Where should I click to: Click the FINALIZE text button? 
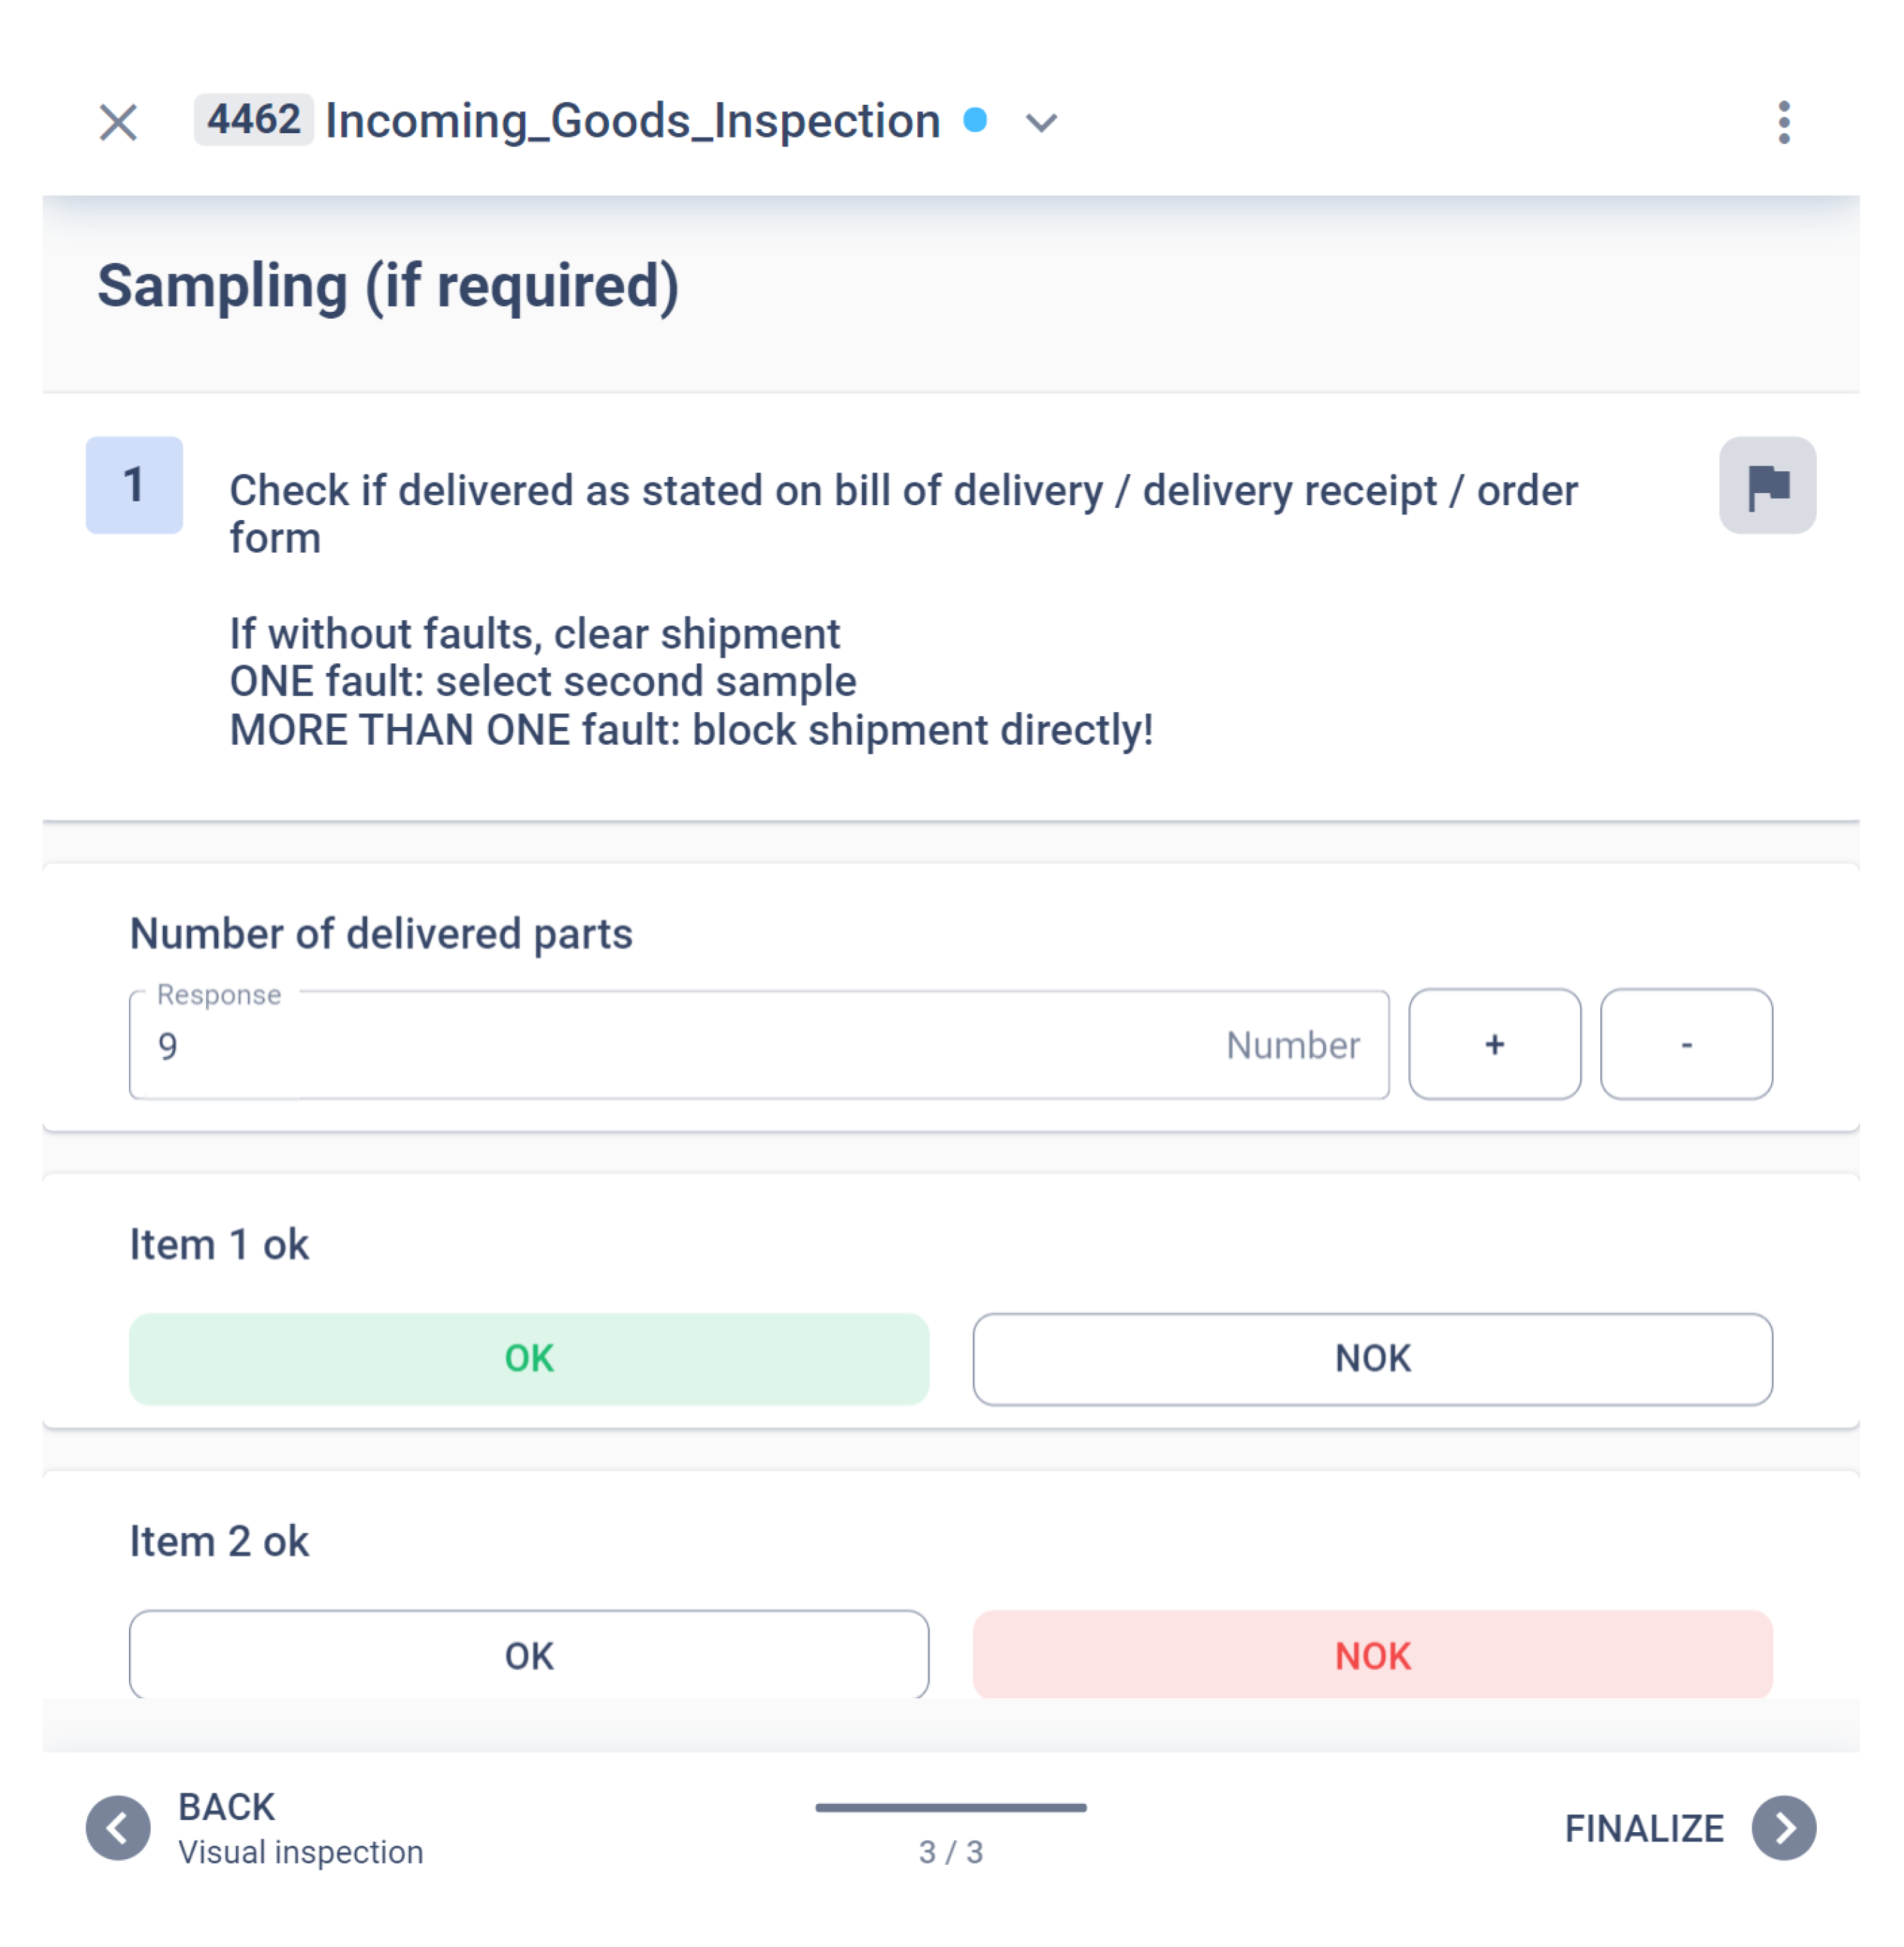click(1644, 1828)
